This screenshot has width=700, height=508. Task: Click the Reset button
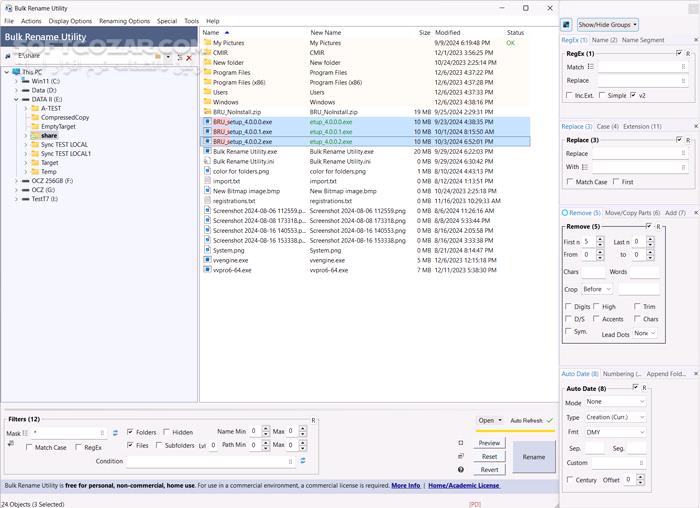489,456
